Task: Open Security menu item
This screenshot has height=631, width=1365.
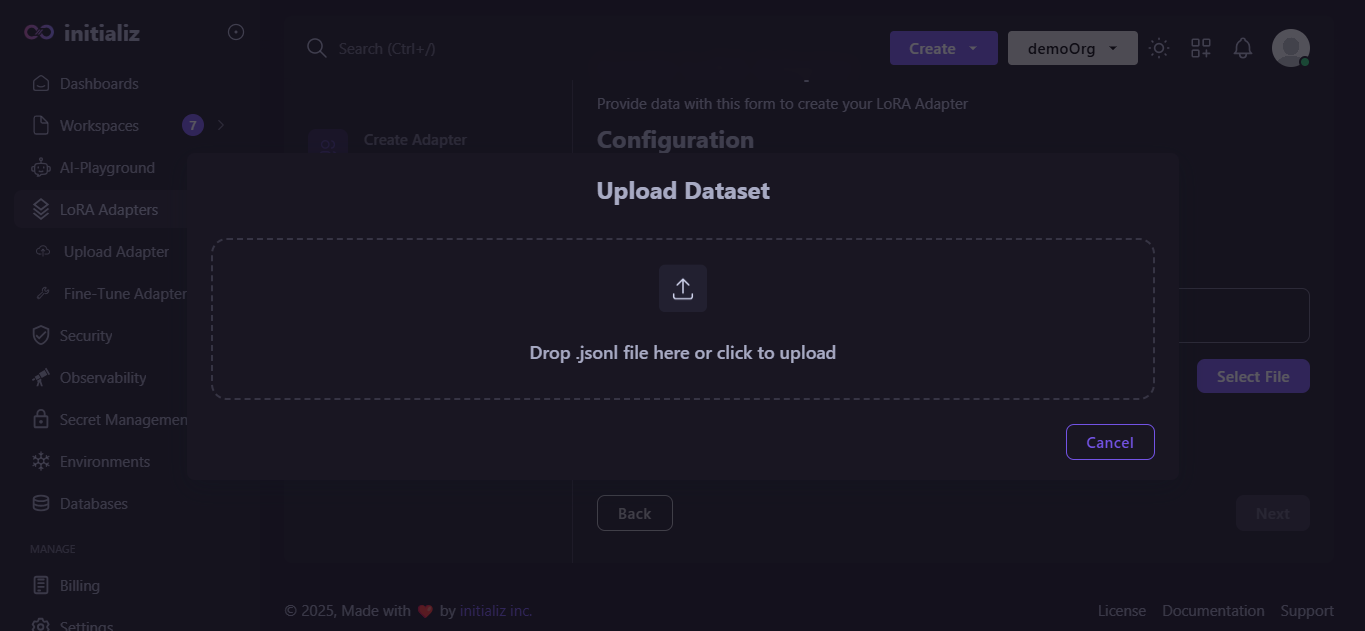Action: click(x=86, y=336)
